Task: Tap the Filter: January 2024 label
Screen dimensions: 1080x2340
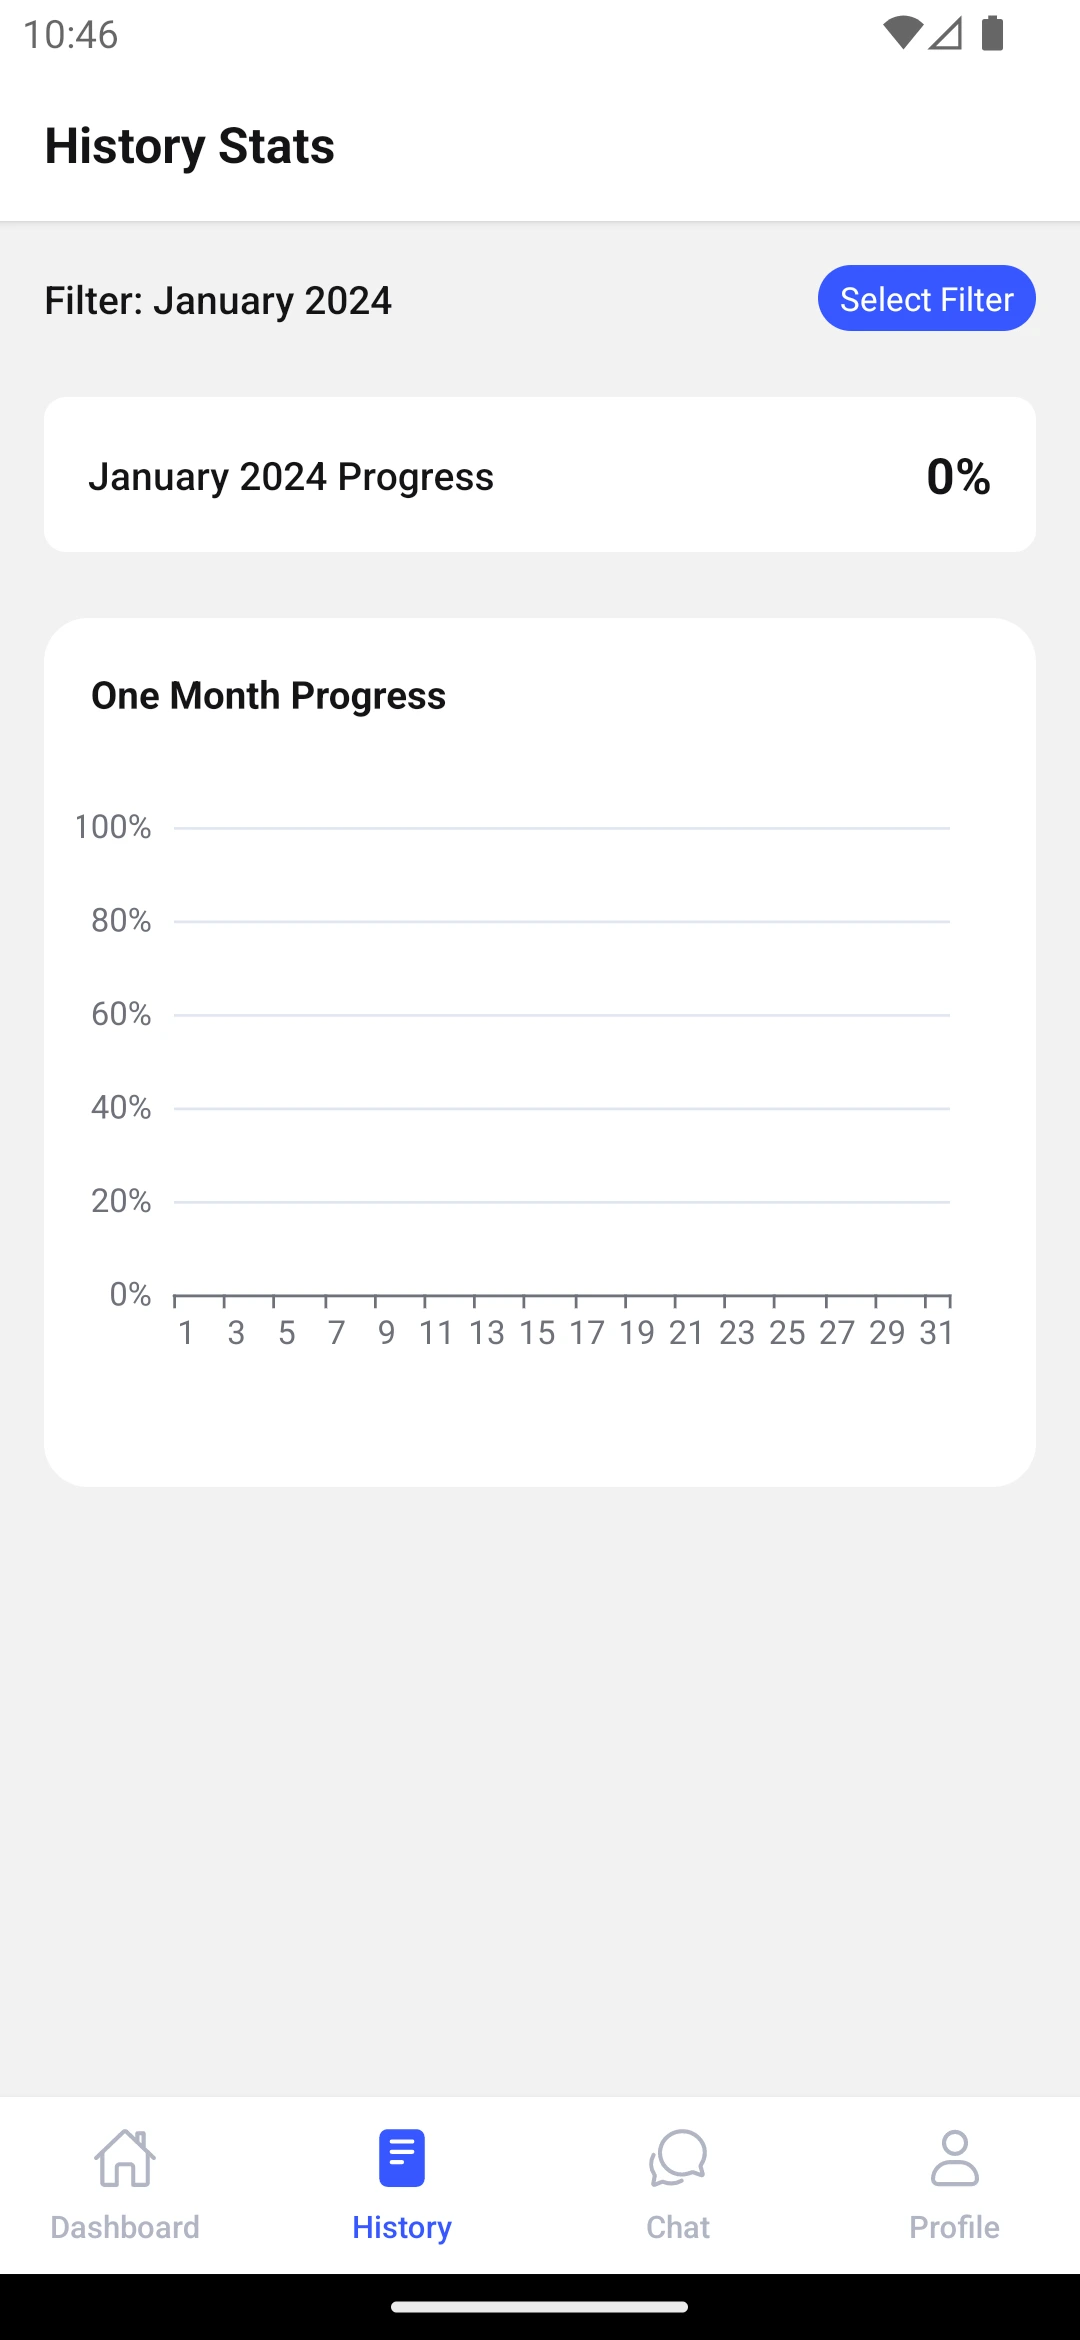Action: [x=218, y=301]
